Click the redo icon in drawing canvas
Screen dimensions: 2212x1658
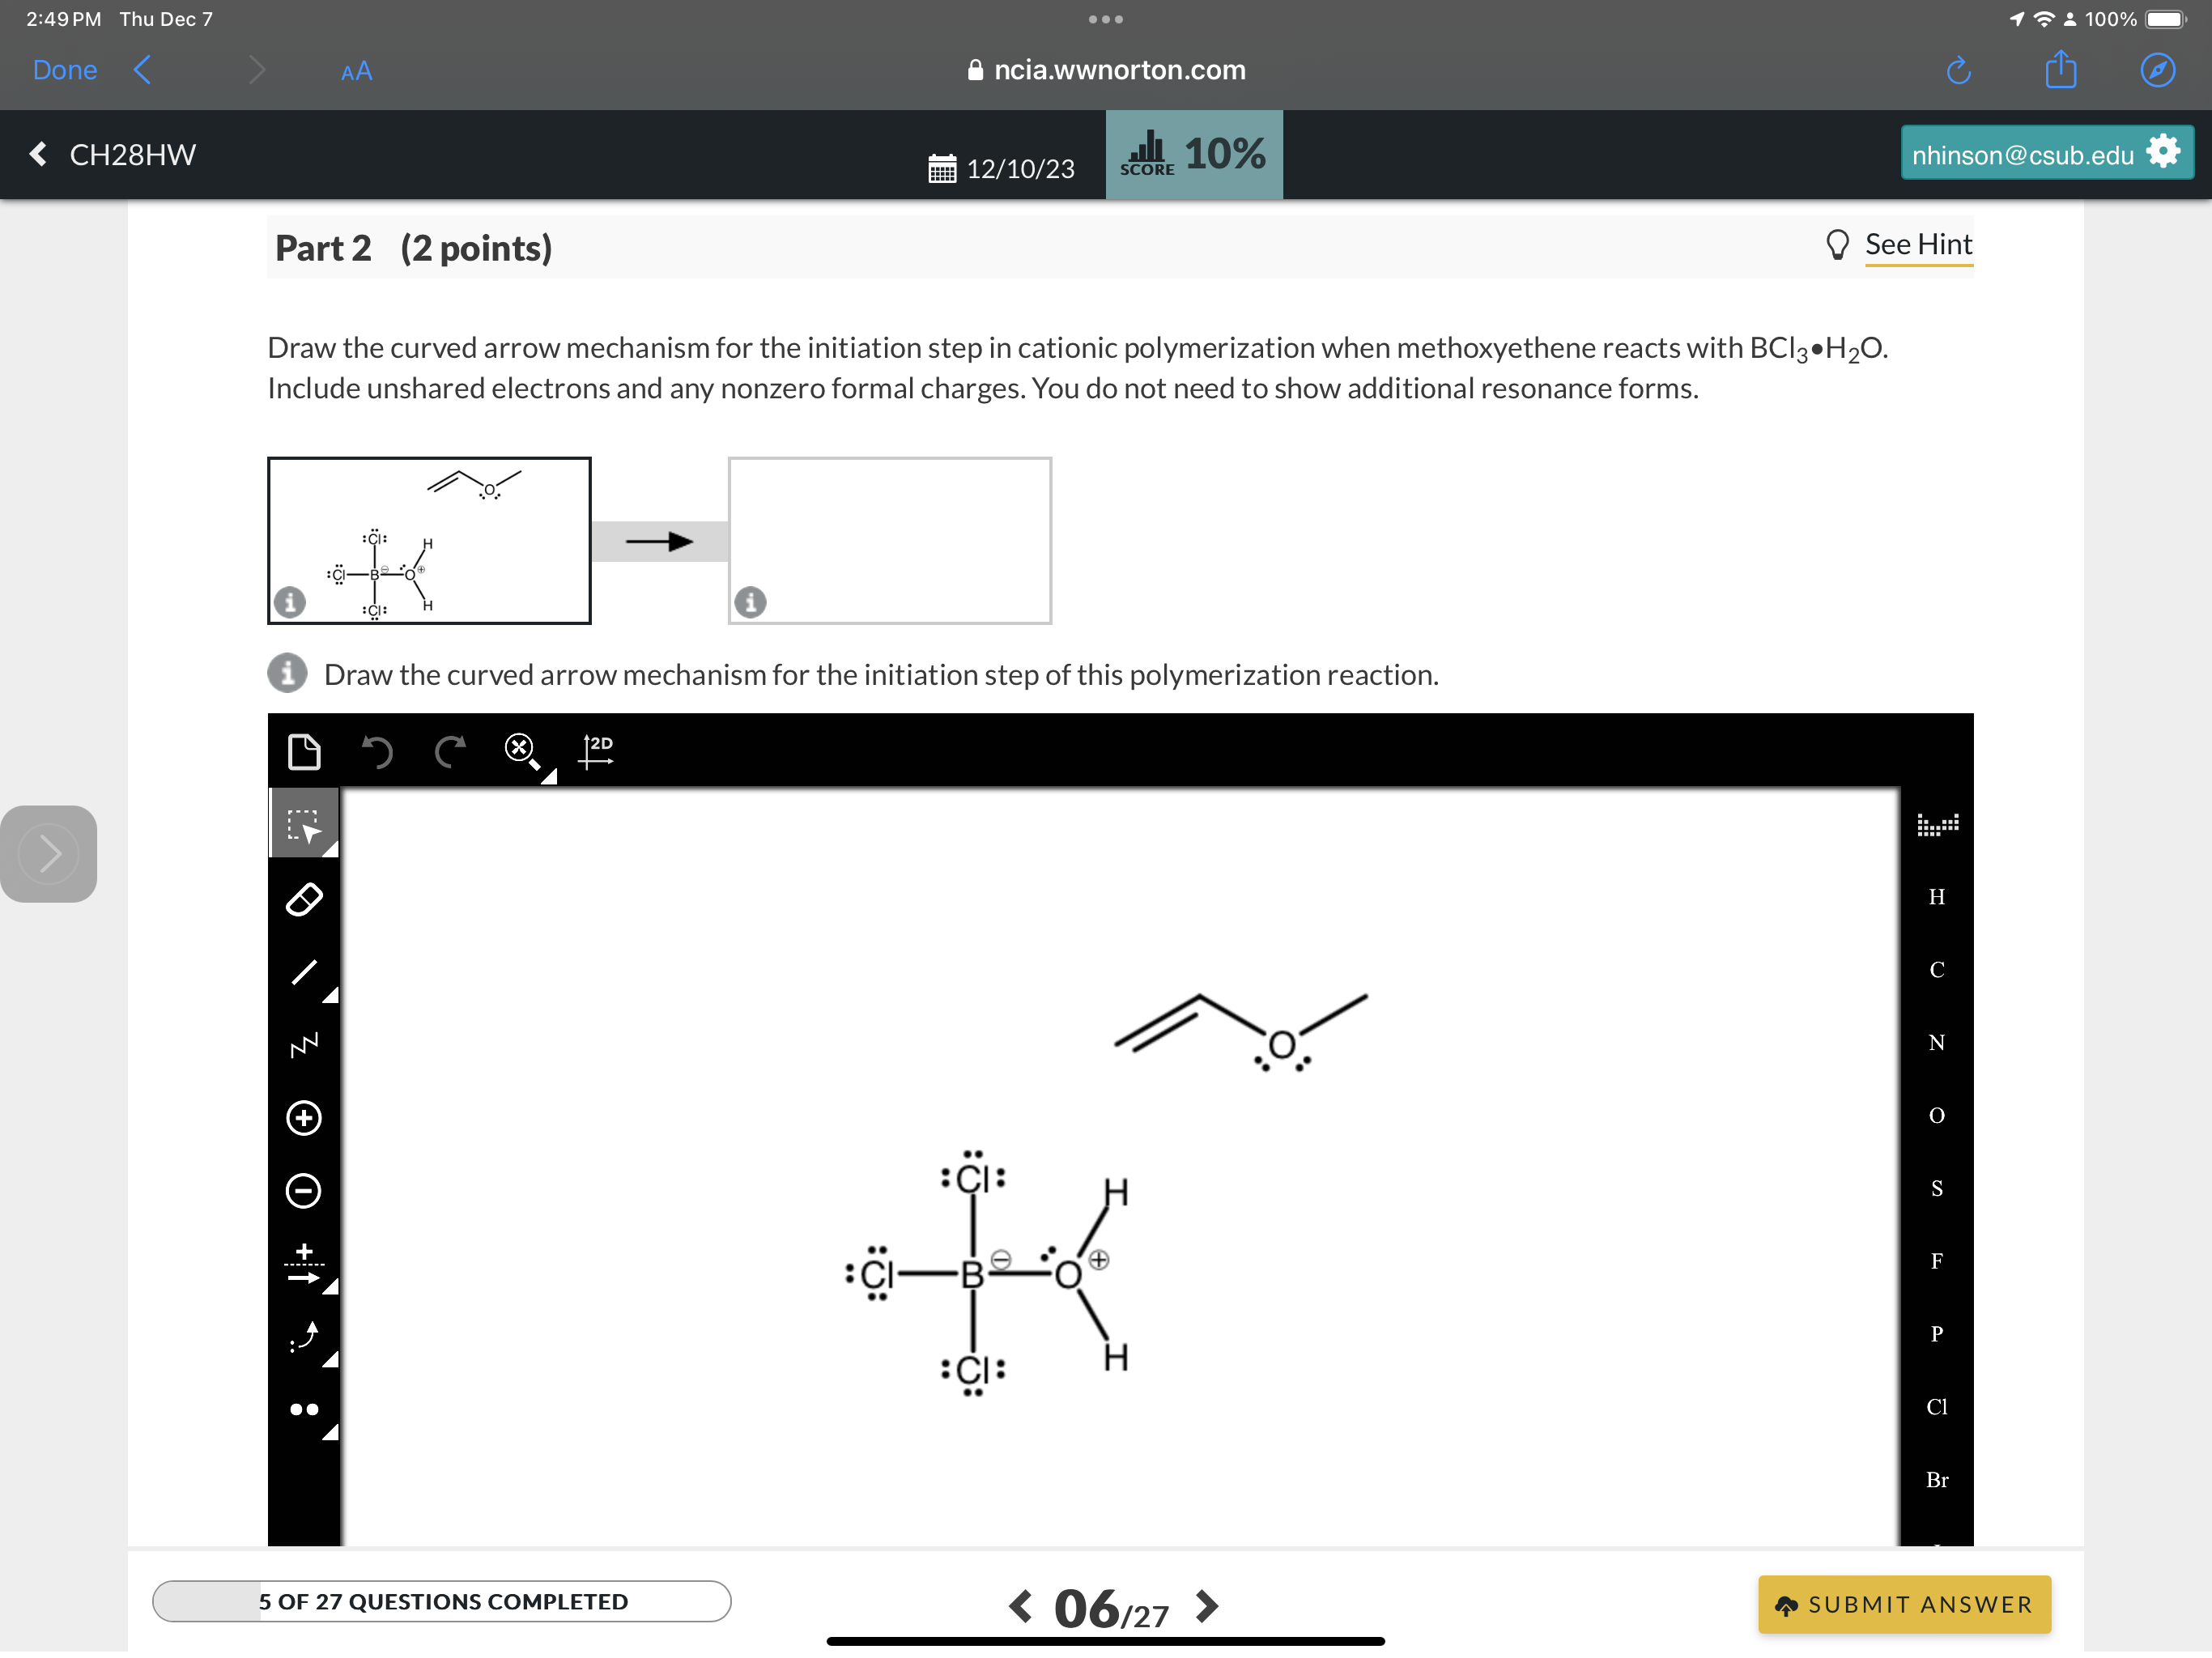pos(449,751)
